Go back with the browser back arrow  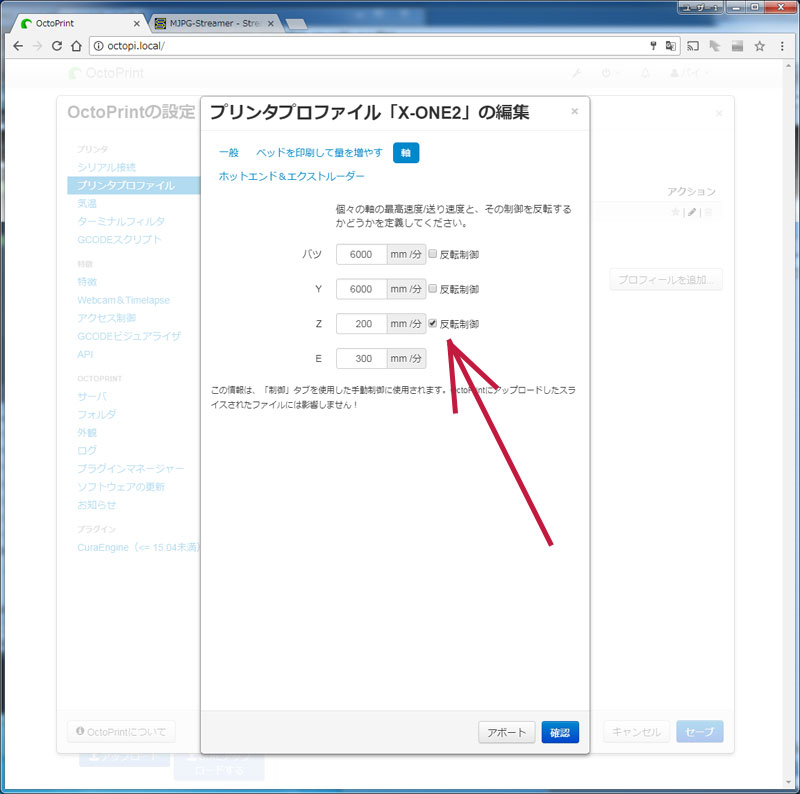(18, 46)
